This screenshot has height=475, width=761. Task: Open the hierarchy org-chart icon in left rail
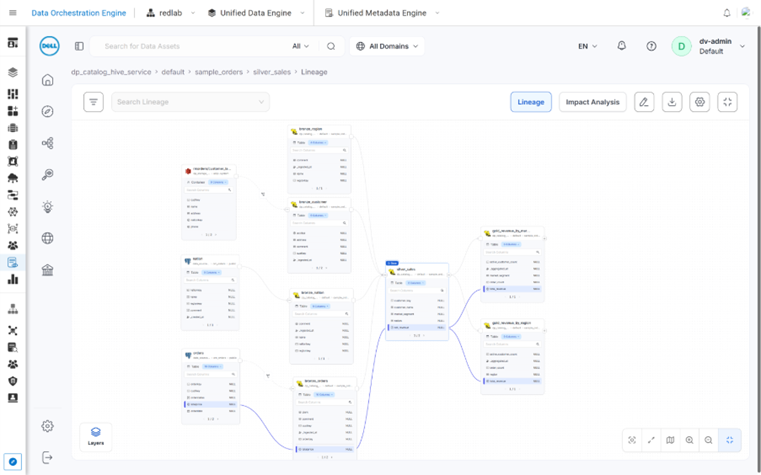(x=13, y=309)
